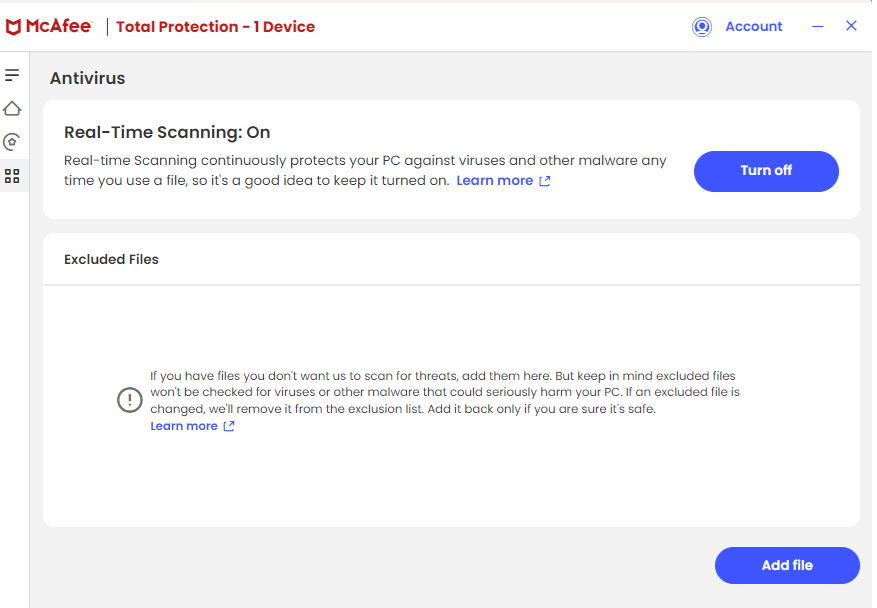
Task: Add file to exclusions list
Action: pyautogui.click(x=787, y=565)
